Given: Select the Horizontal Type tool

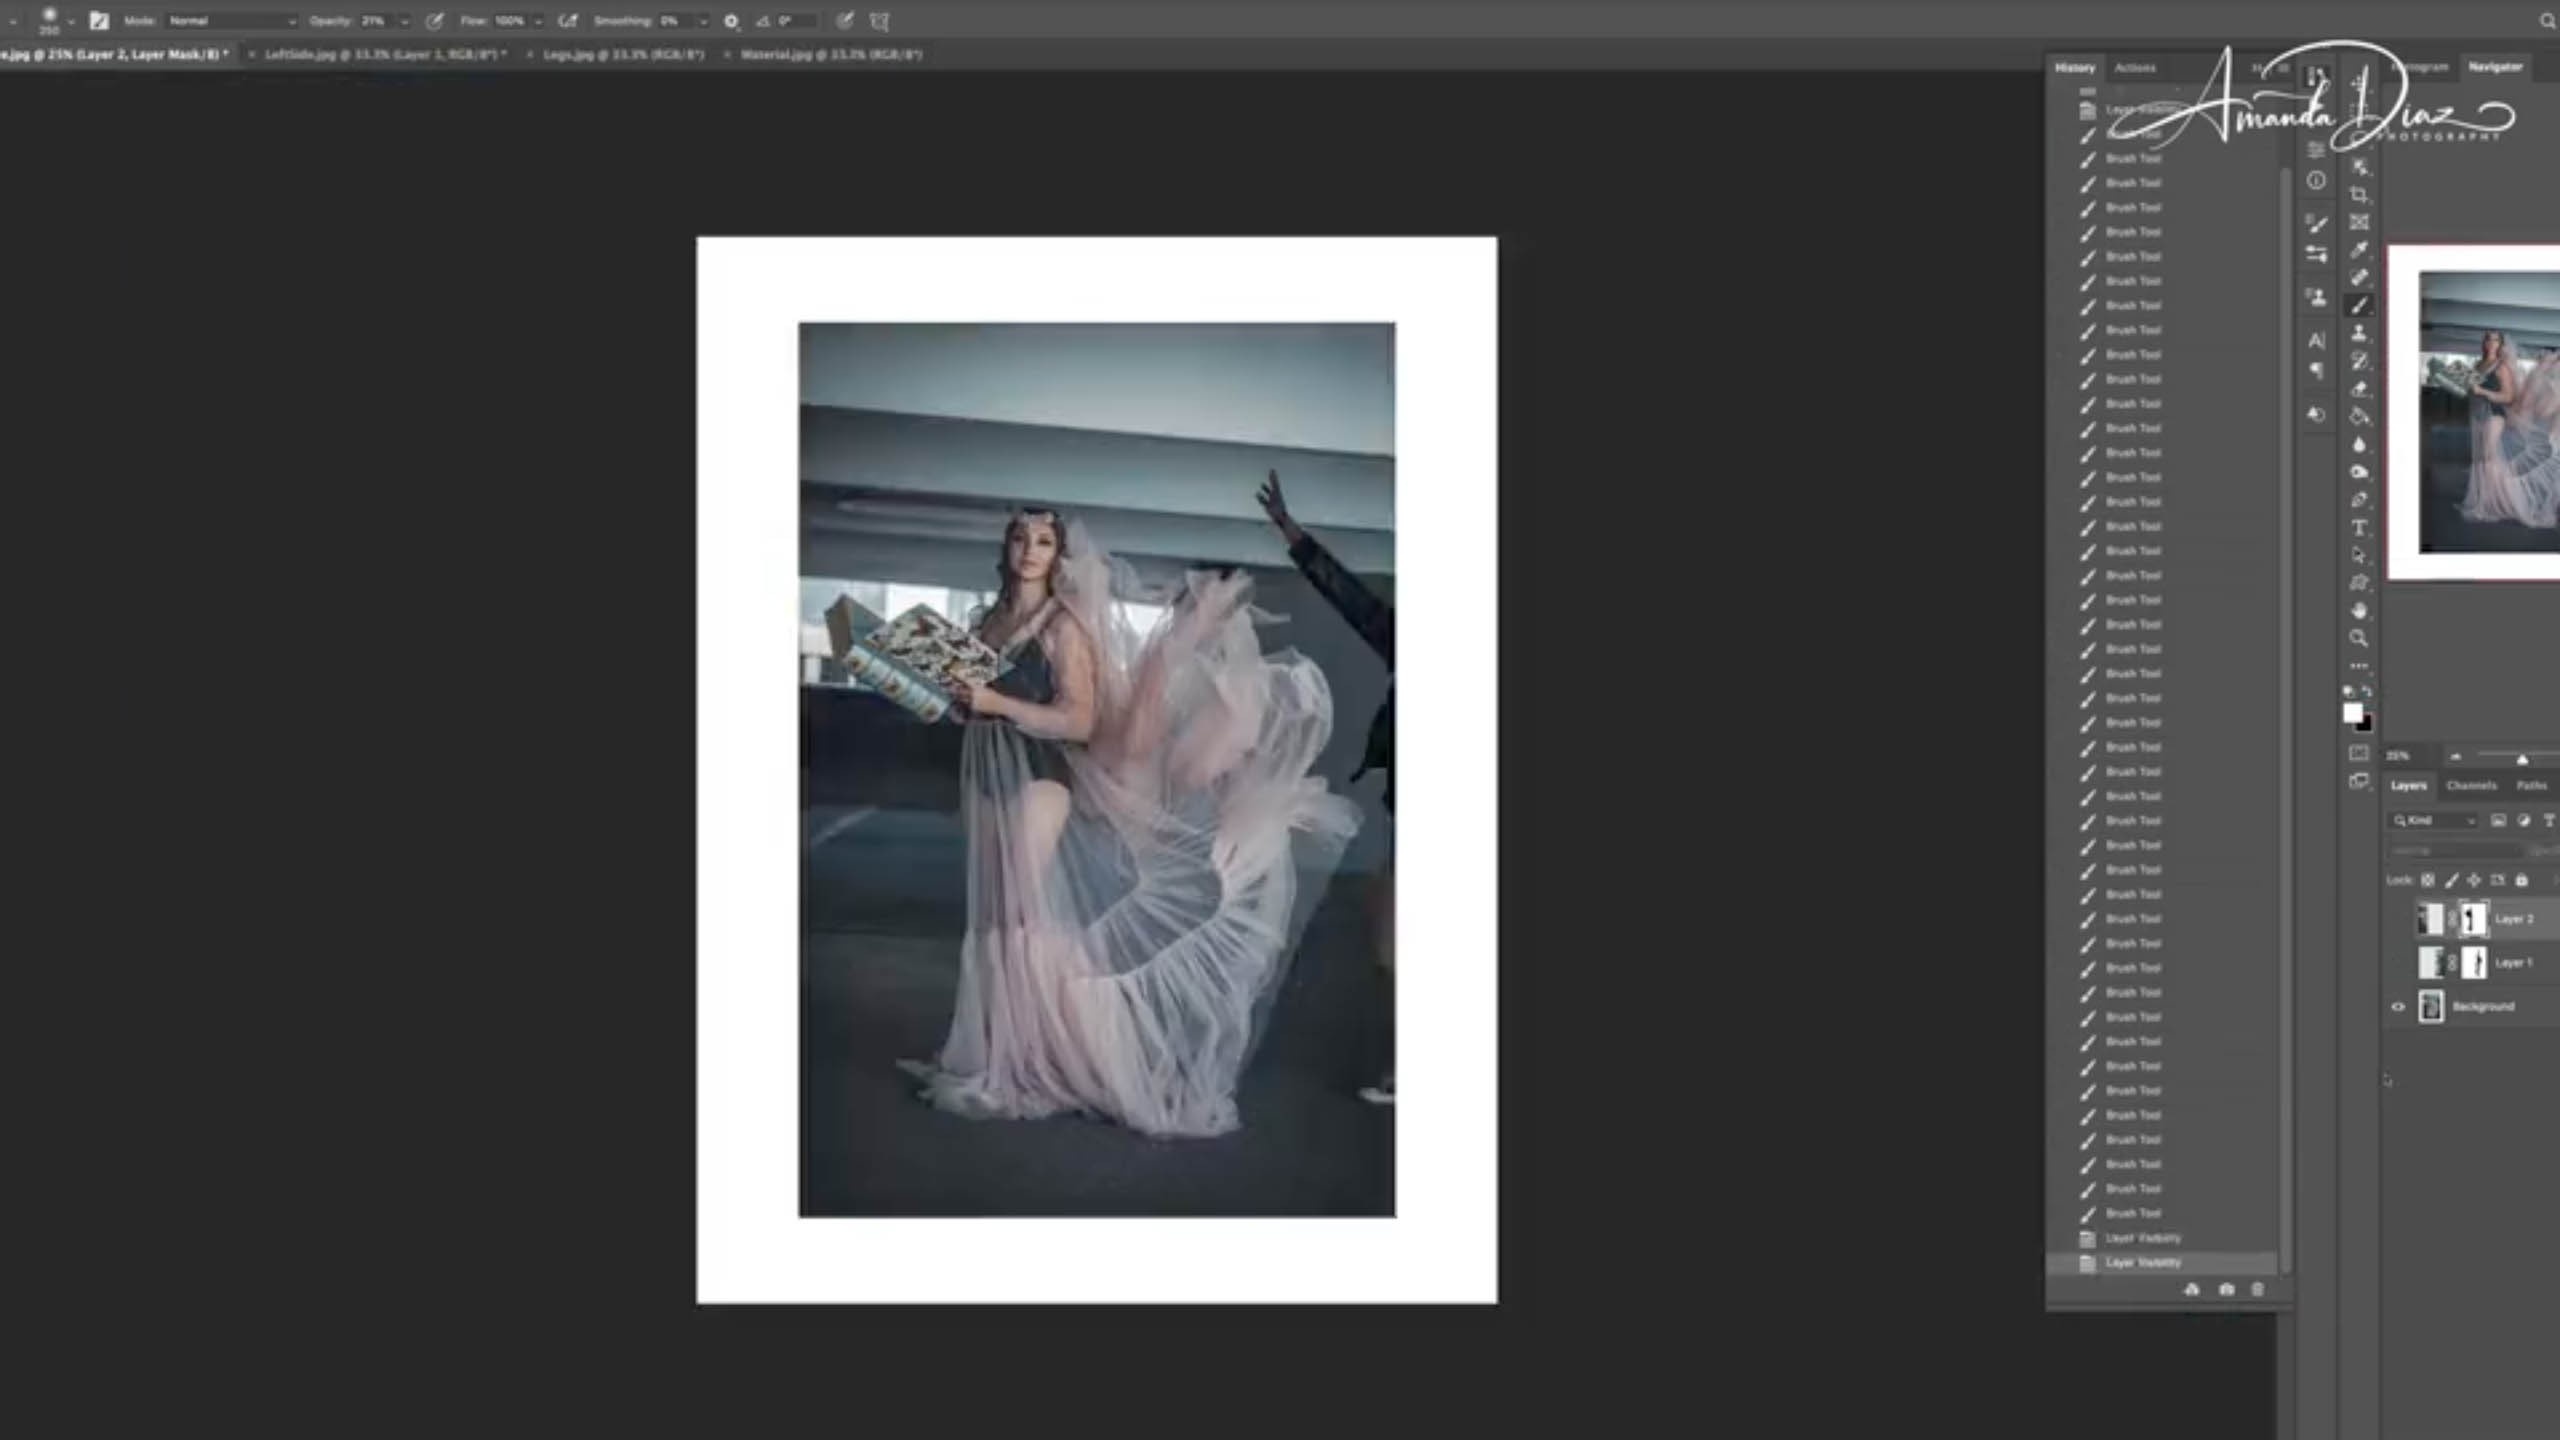Looking at the screenshot, I should [x=2359, y=528].
